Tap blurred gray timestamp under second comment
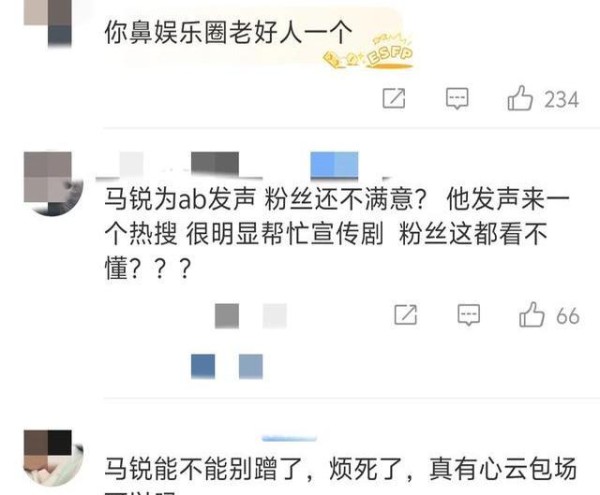Image resolution: width=600 pixels, height=495 pixels. pyautogui.click(x=251, y=316)
